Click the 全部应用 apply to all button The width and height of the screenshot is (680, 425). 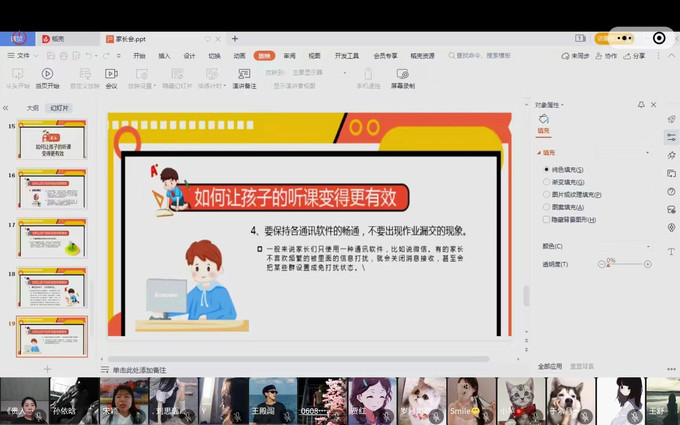tap(550, 366)
